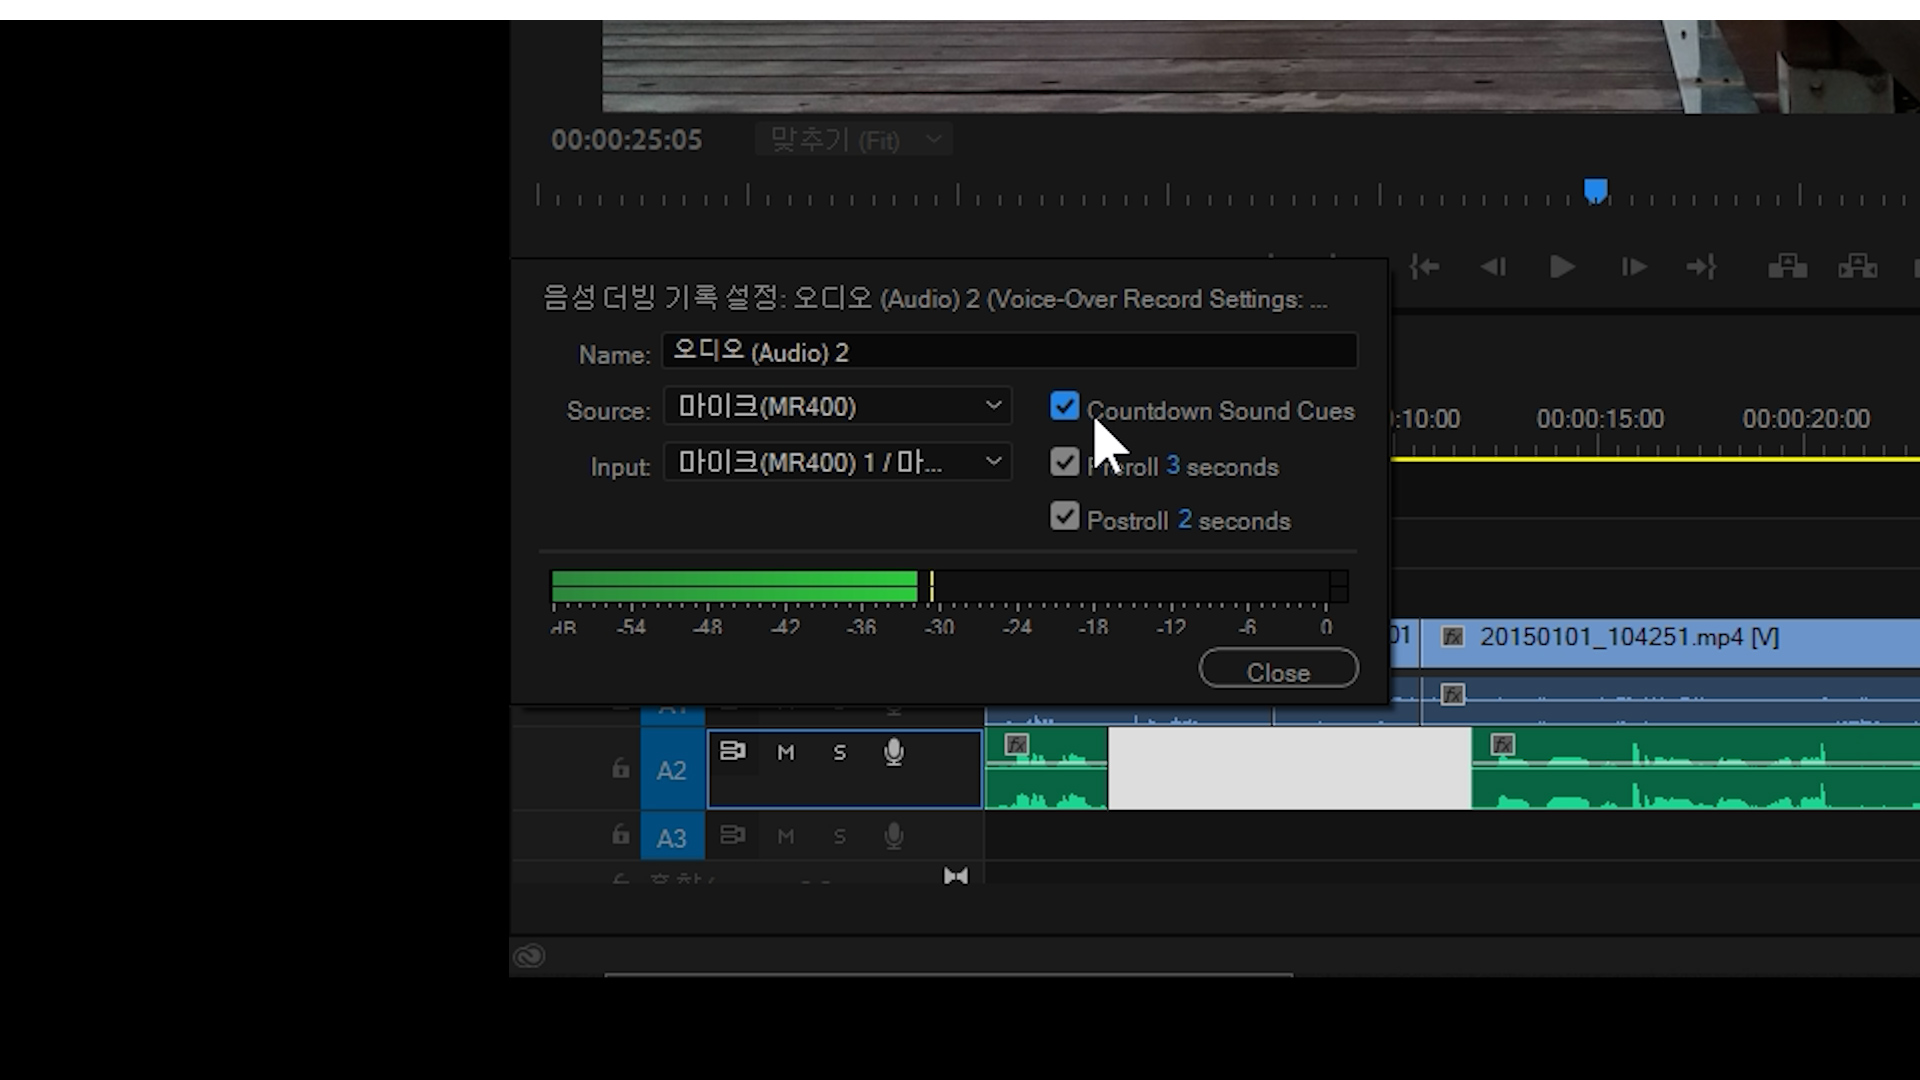Open the Source microphone dropdown
The image size is (1920, 1080).
(838, 407)
